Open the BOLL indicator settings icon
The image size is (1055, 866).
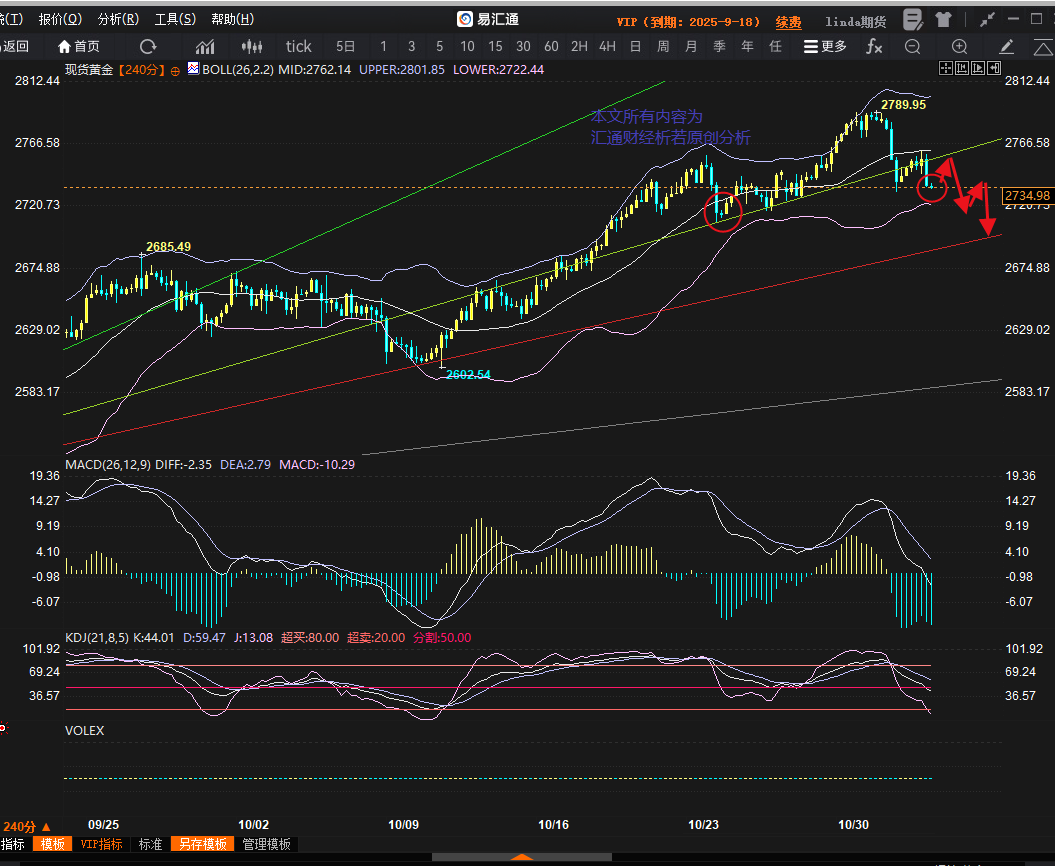193,69
